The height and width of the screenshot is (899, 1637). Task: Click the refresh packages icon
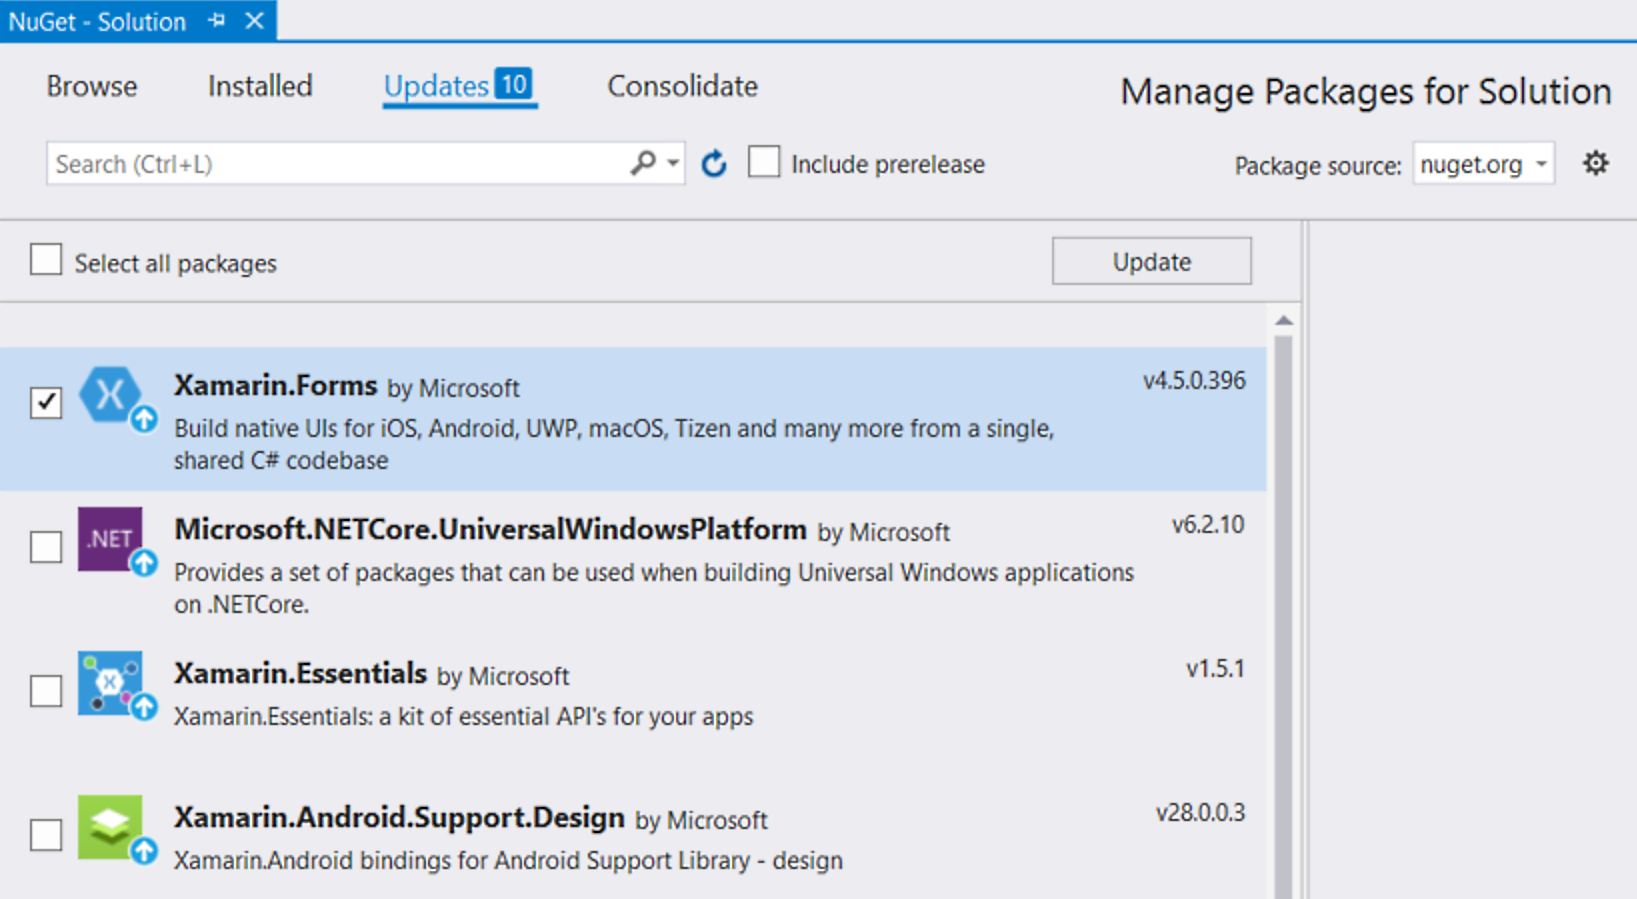(x=713, y=163)
